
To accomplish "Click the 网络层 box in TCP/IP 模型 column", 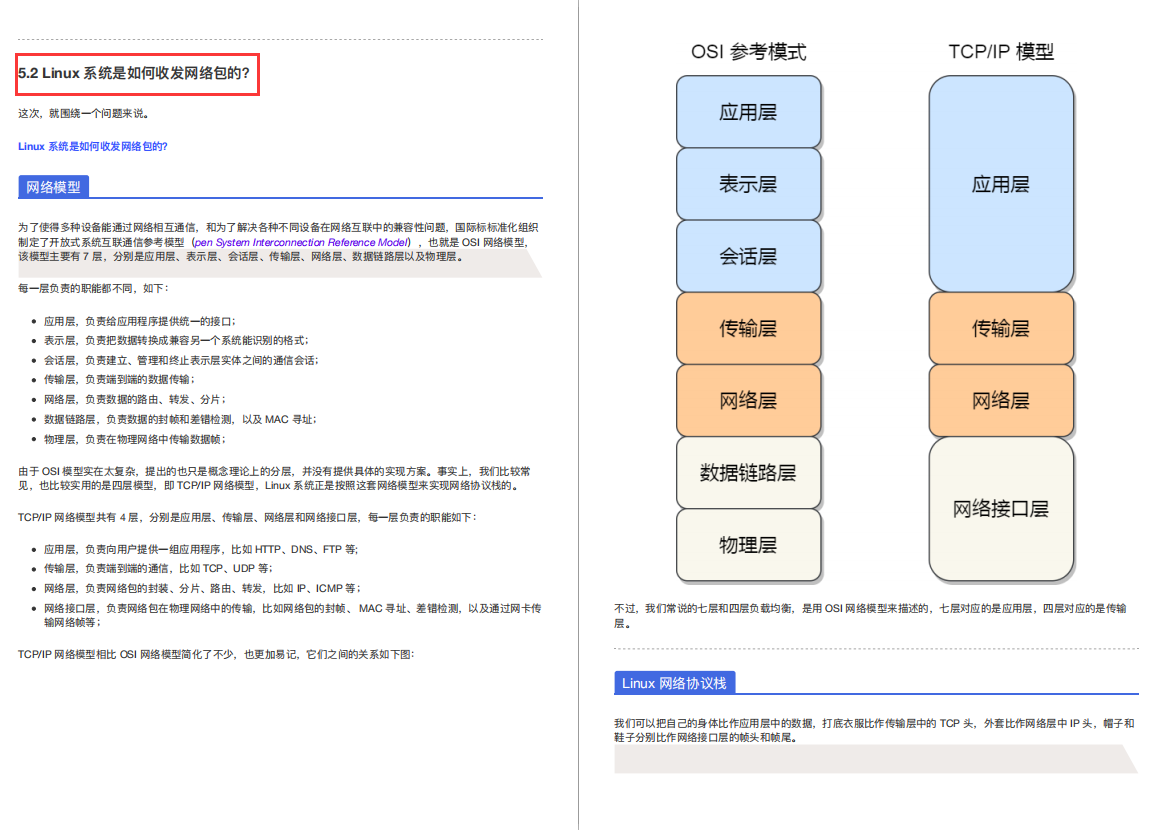I will pos(1001,400).
